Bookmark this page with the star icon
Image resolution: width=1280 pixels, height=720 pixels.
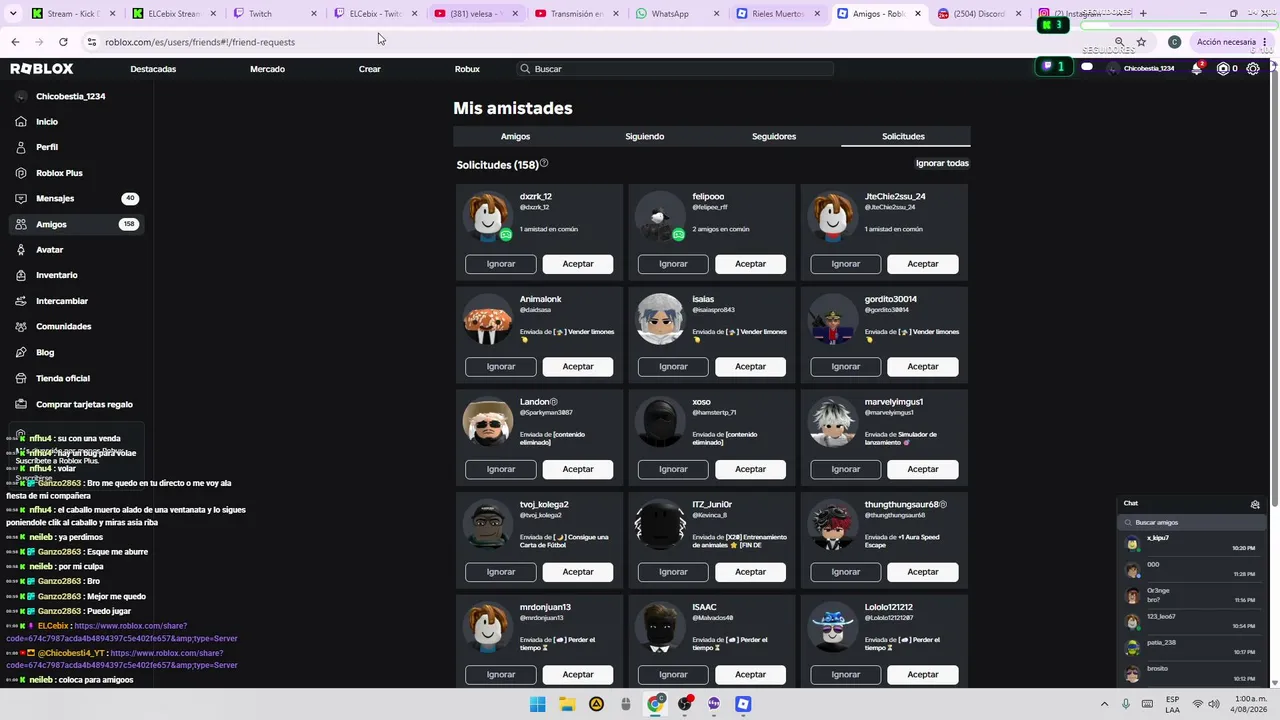(1141, 42)
